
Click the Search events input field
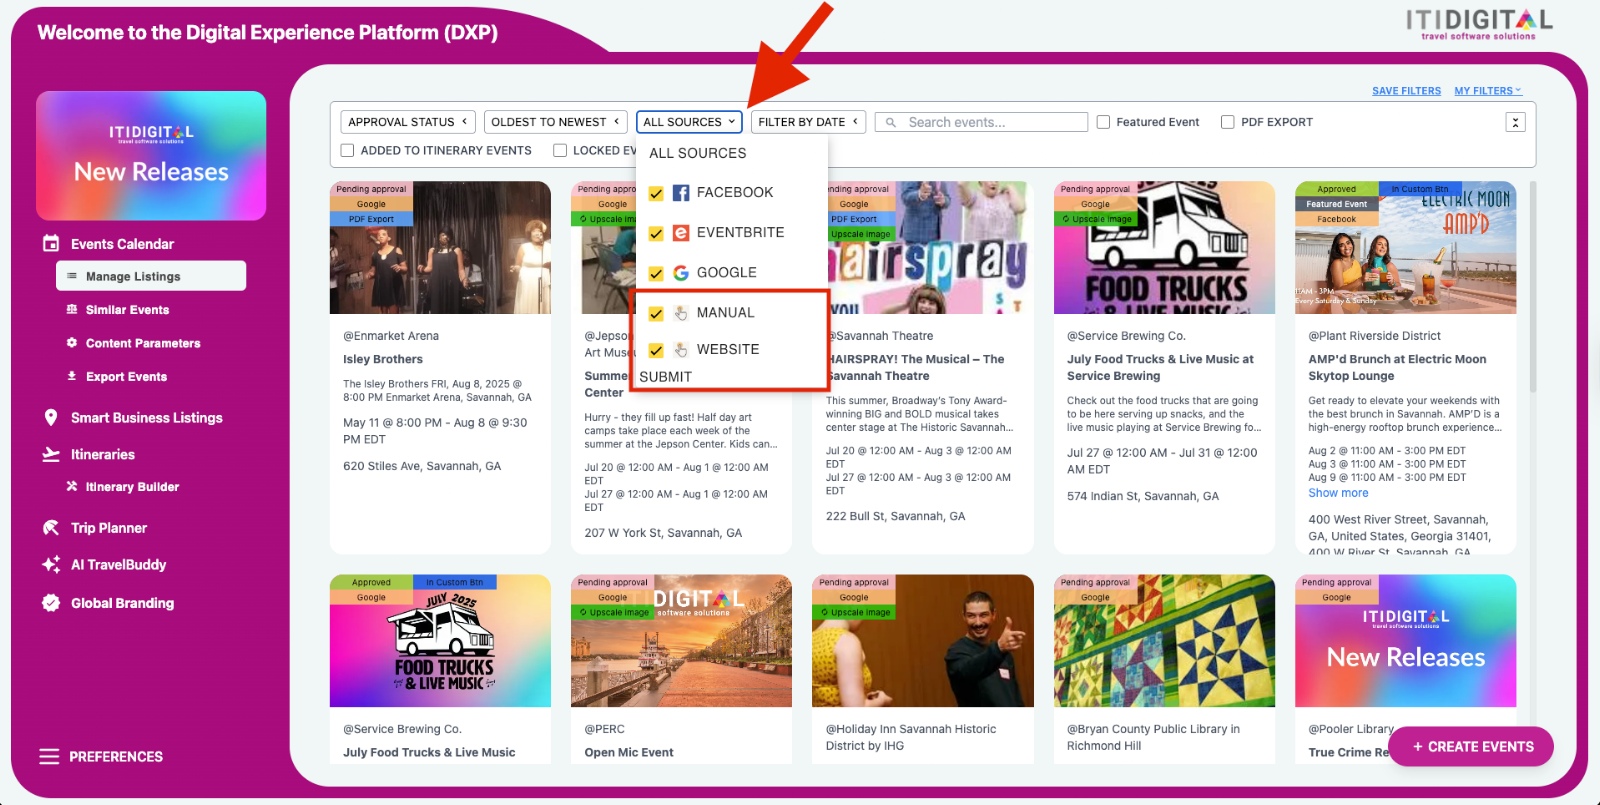(x=981, y=122)
